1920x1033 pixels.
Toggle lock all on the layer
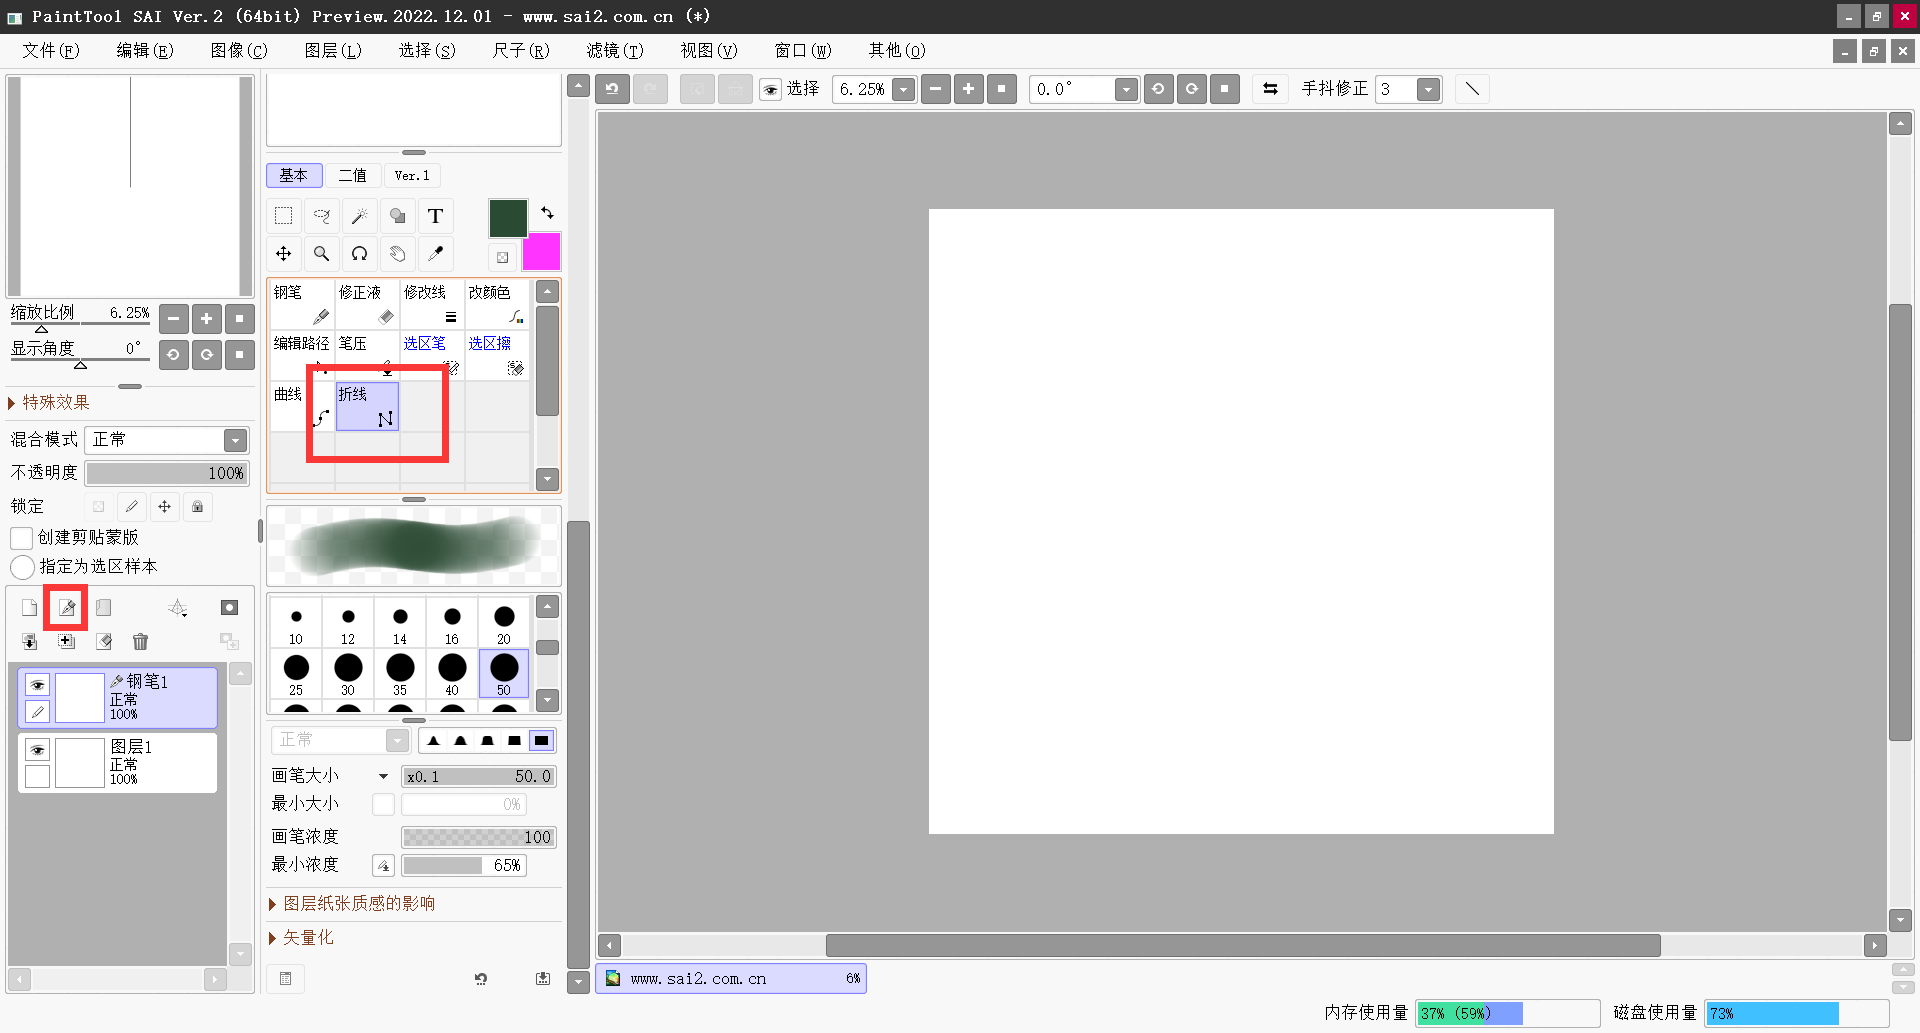tap(198, 507)
